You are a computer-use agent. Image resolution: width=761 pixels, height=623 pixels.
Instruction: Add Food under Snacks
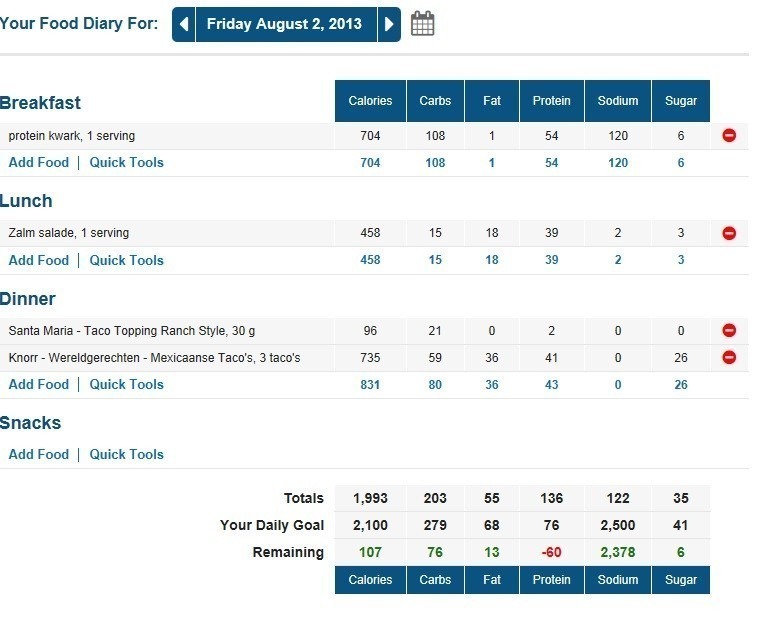[x=39, y=454]
